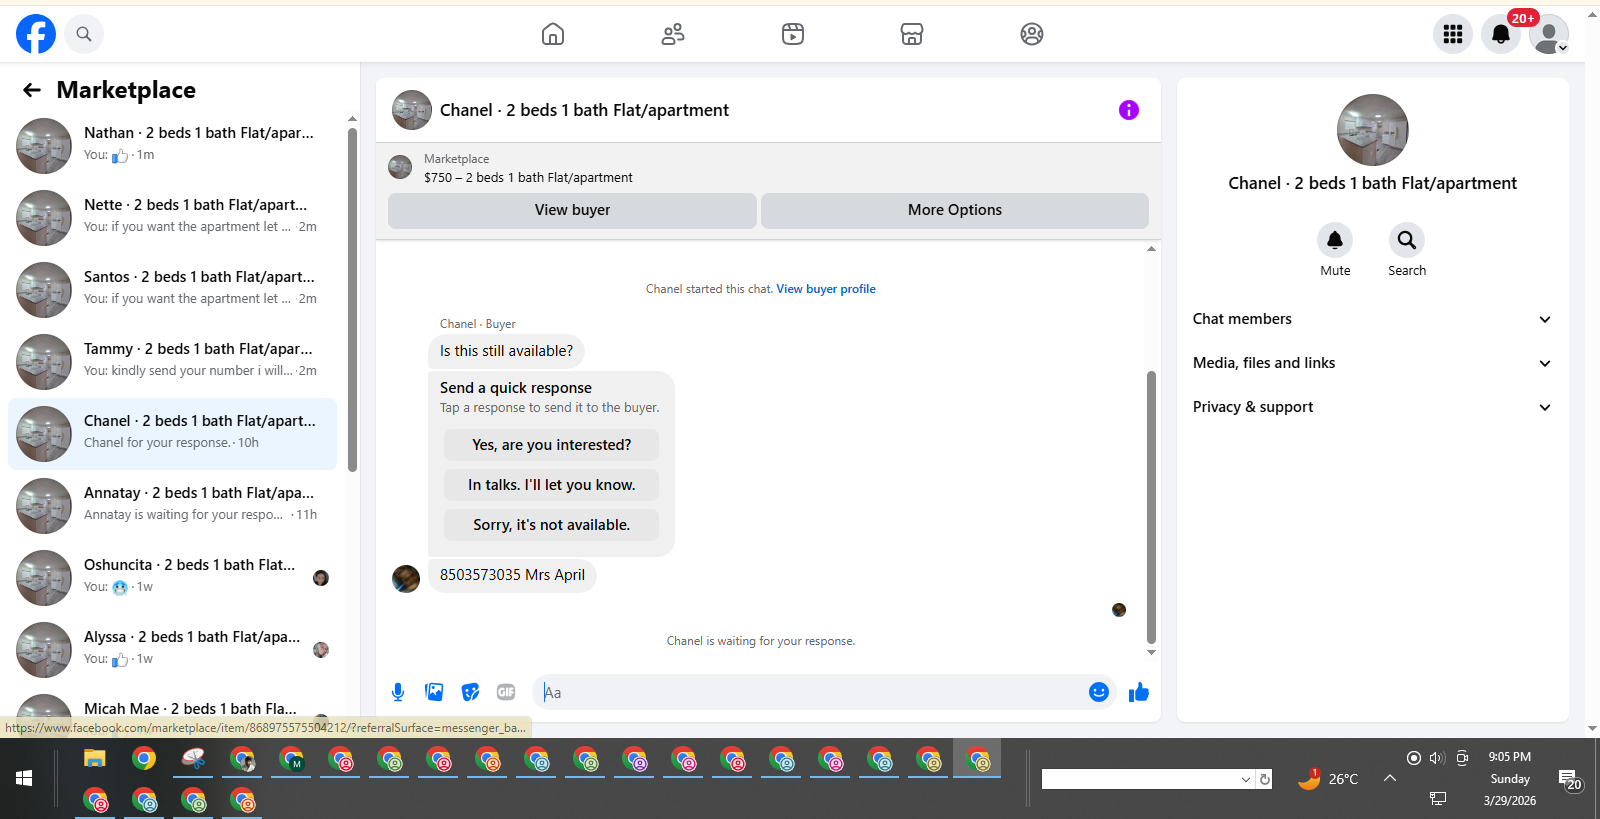Viewport: 1600px width, 819px height.
Task: Open the Notifications bell with 20+ badge
Action: [x=1501, y=34]
